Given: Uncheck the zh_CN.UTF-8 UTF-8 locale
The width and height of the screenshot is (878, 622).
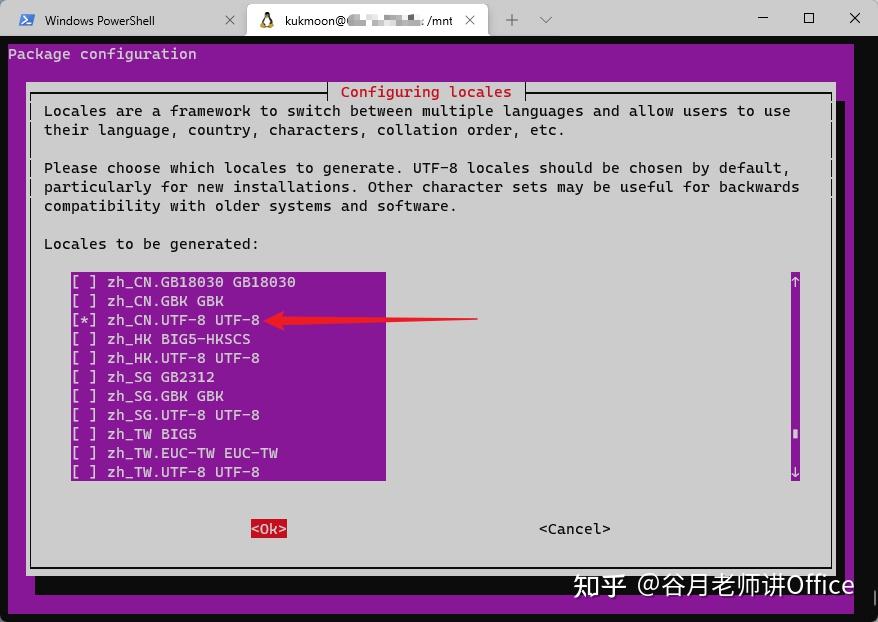Looking at the screenshot, I should click(84, 320).
